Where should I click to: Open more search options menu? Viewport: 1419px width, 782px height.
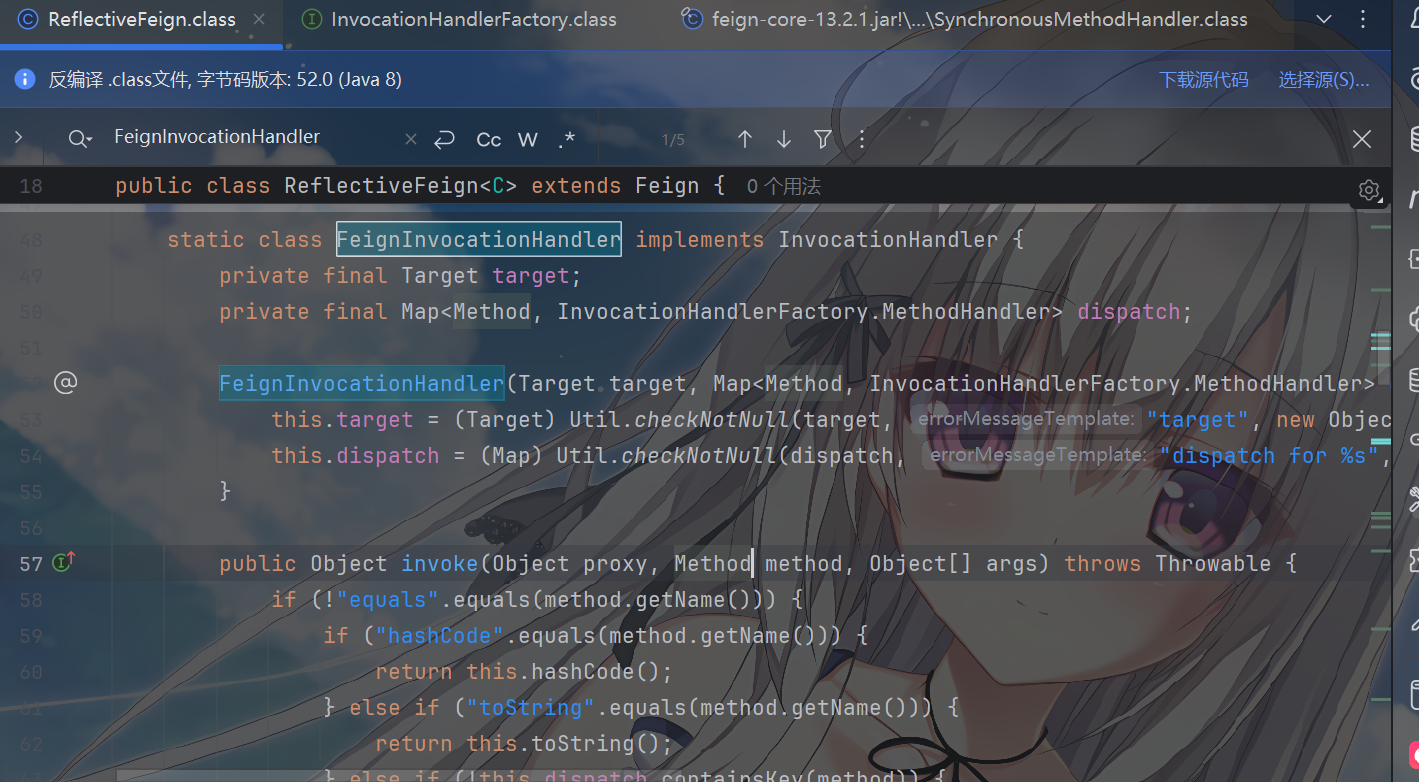[x=862, y=139]
